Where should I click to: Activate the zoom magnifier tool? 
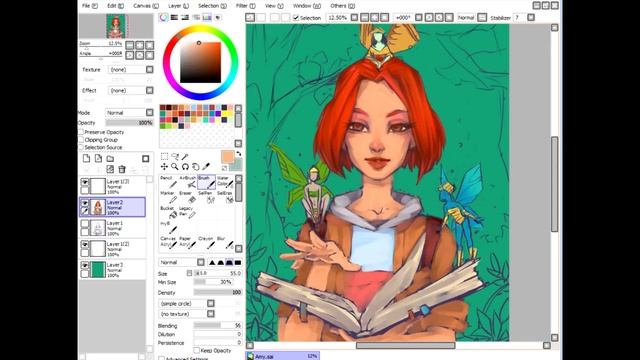pyautogui.click(x=175, y=167)
